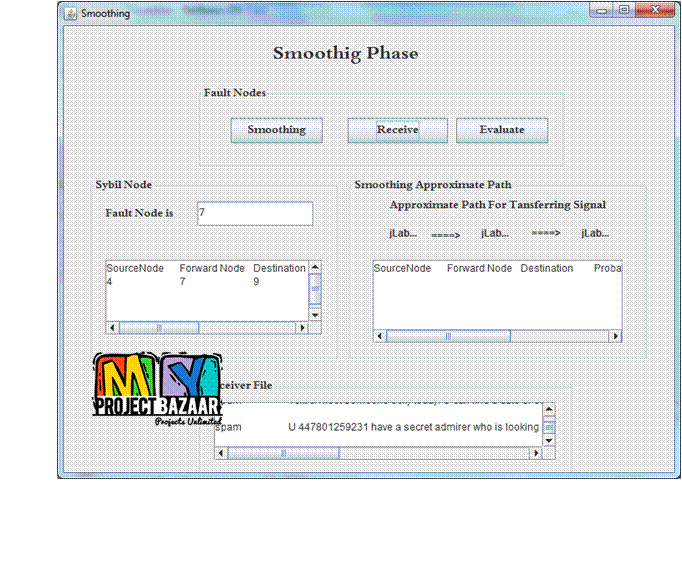
Task: Select Forward Node header in Sybil Node table
Action: click(x=212, y=268)
